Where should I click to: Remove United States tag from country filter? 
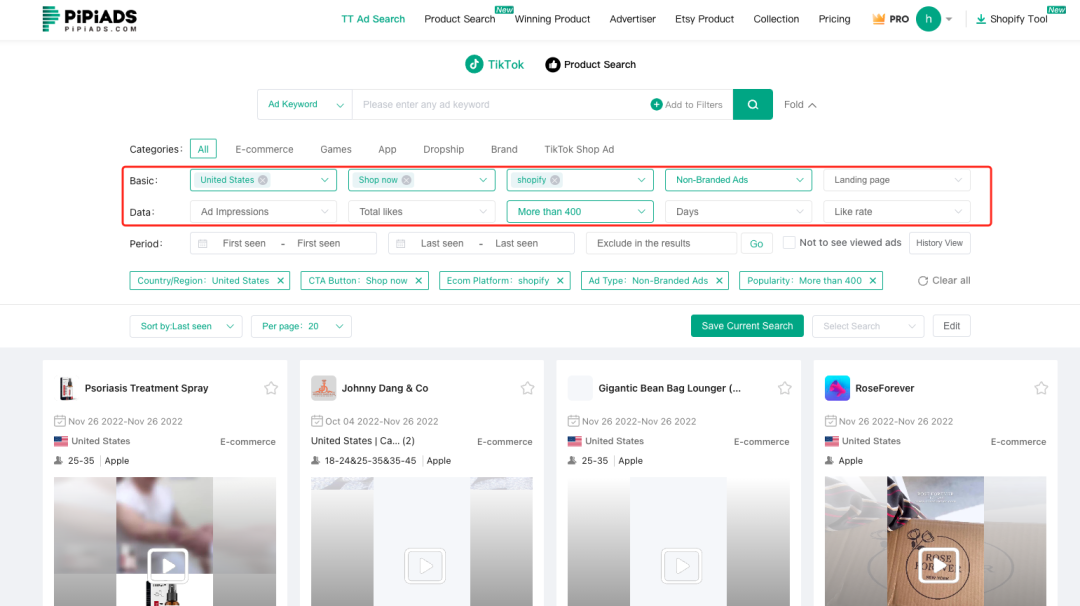[x=263, y=180]
